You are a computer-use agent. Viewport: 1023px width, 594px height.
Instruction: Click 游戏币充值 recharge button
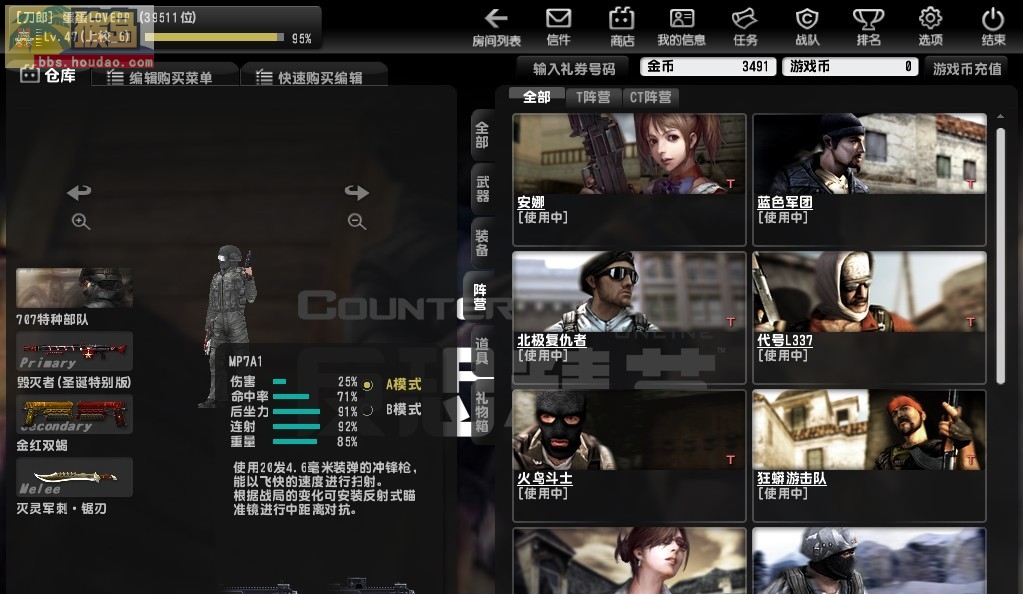(967, 69)
